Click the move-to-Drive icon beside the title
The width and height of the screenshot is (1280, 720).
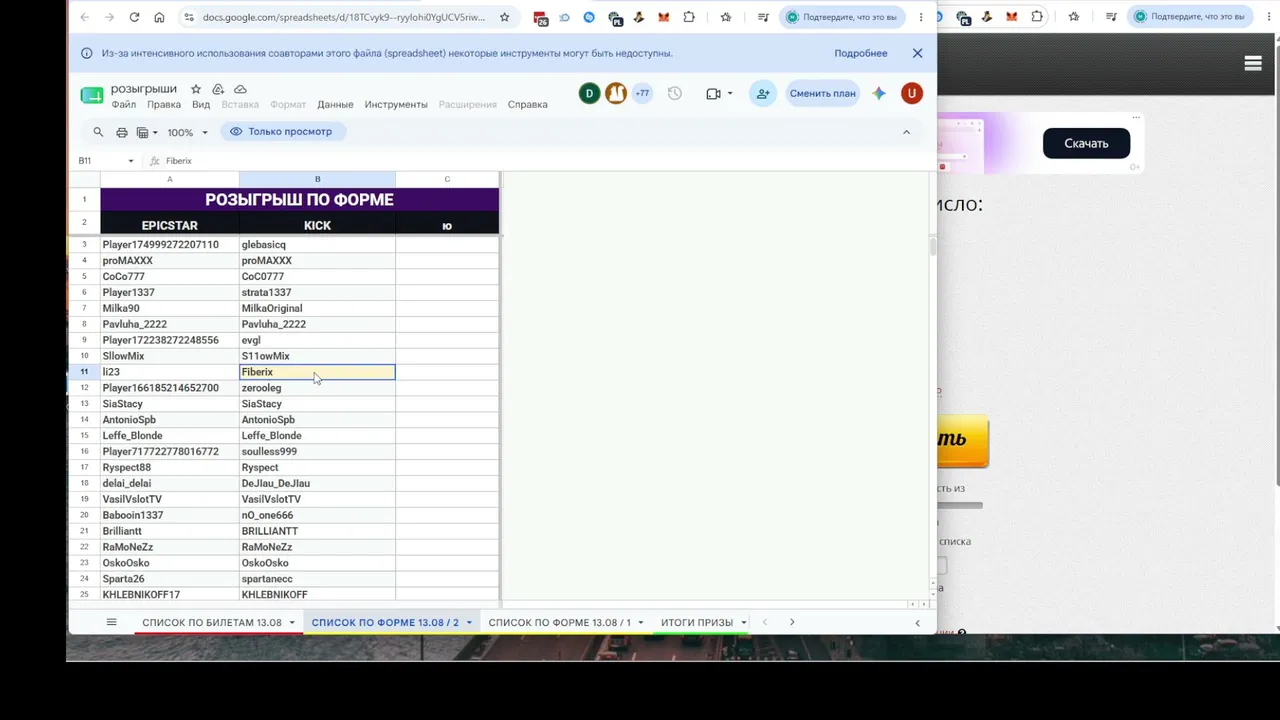coord(218,89)
